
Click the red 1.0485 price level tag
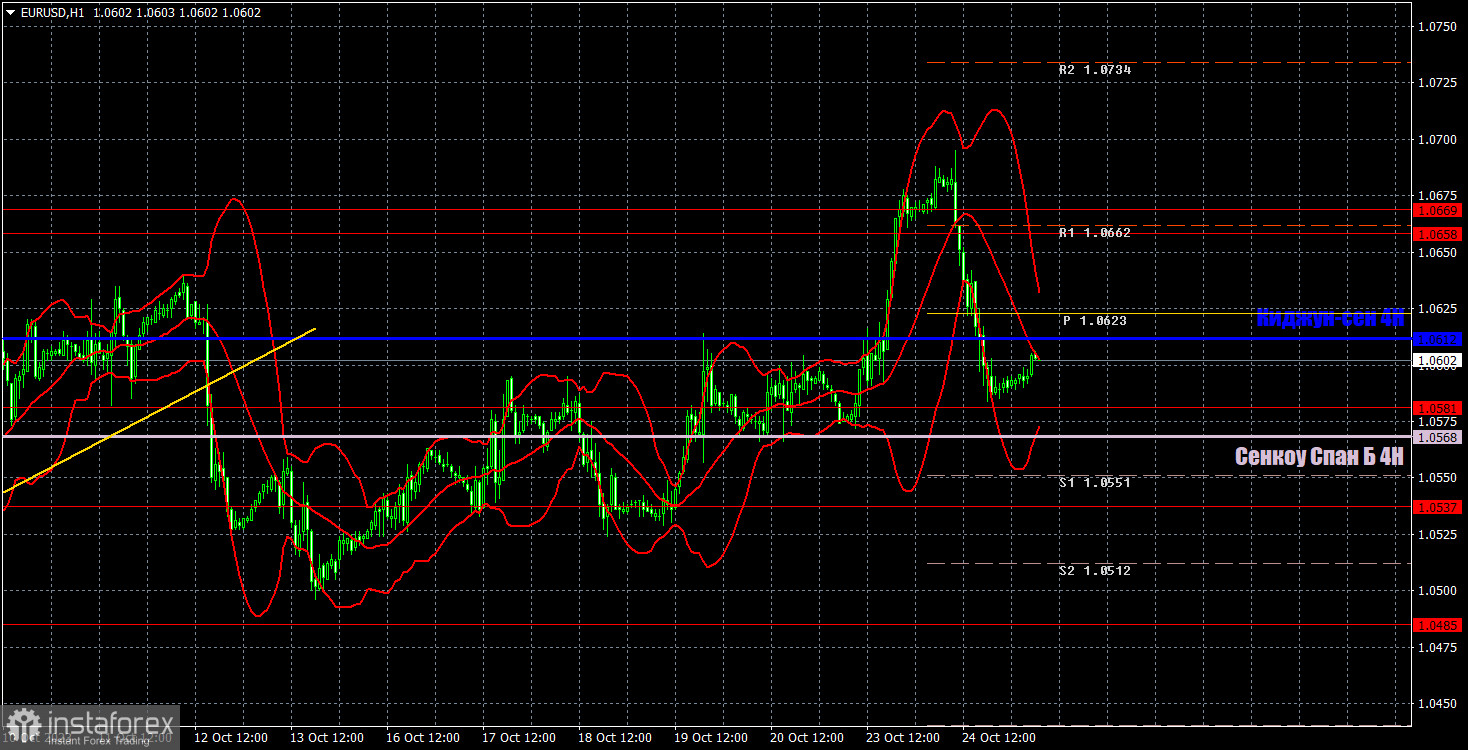tap(1438, 625)
